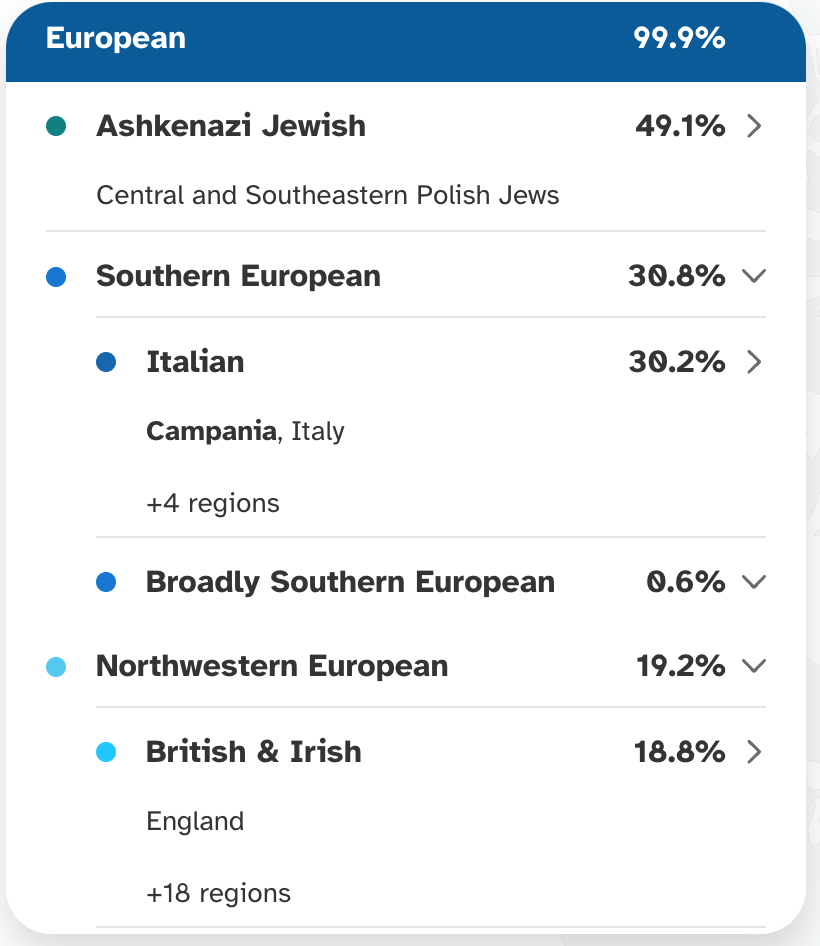The image size is (820, 946).
Task: Click Central and Southeastern Polish Jews text
Action: coord(327,195)
